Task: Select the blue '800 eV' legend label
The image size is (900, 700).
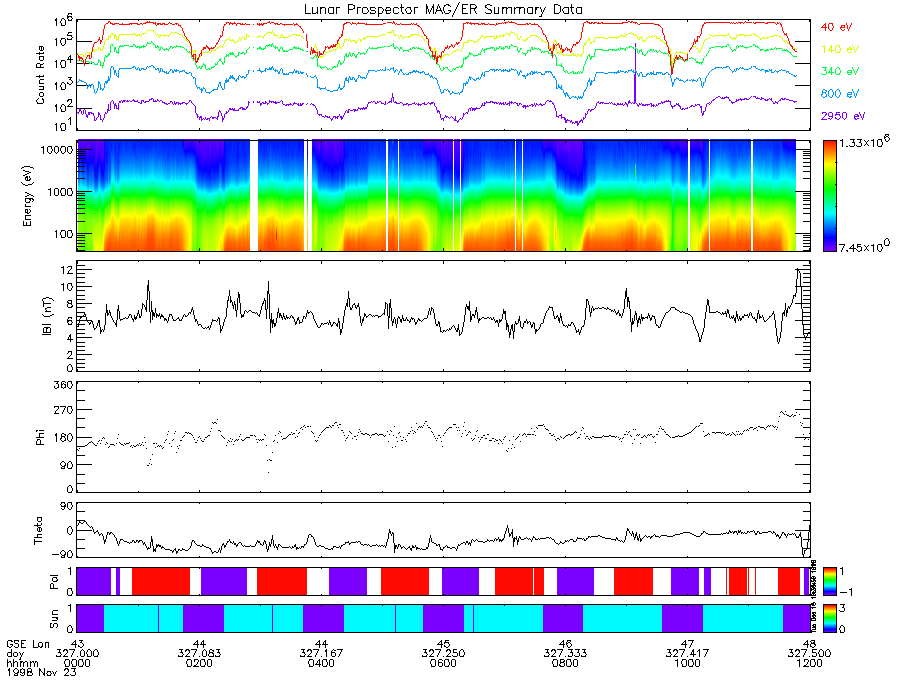Action: point(840,94)
